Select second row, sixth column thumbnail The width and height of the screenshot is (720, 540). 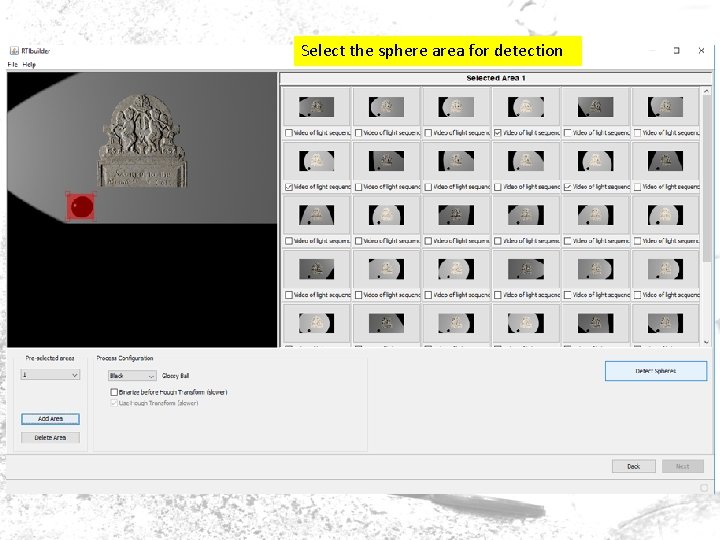[665, 161]
